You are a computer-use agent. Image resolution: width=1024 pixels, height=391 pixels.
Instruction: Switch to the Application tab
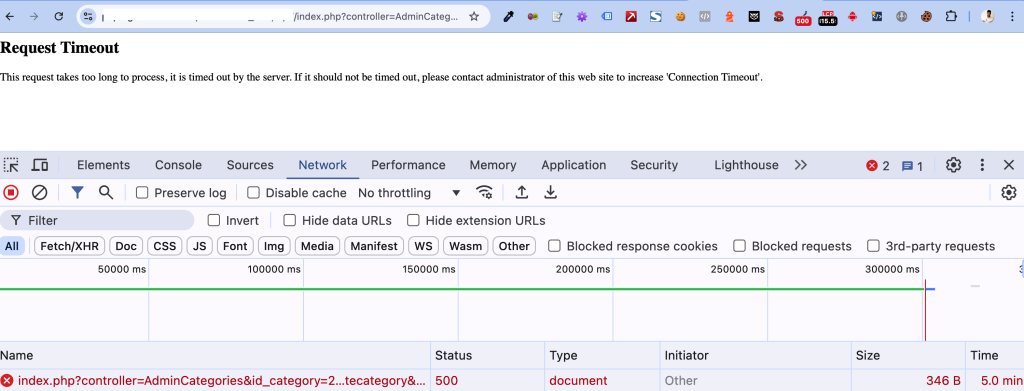(x=573, y=165)
